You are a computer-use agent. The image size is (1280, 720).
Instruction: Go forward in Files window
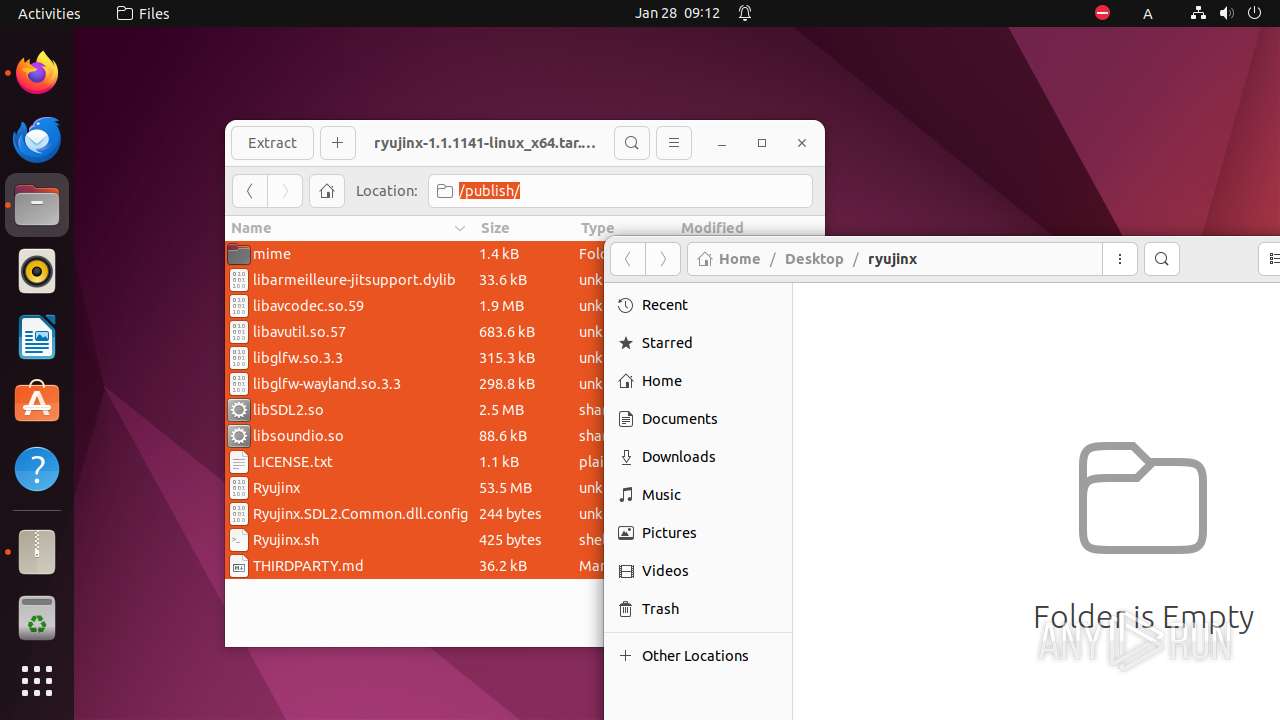(663, 259)
